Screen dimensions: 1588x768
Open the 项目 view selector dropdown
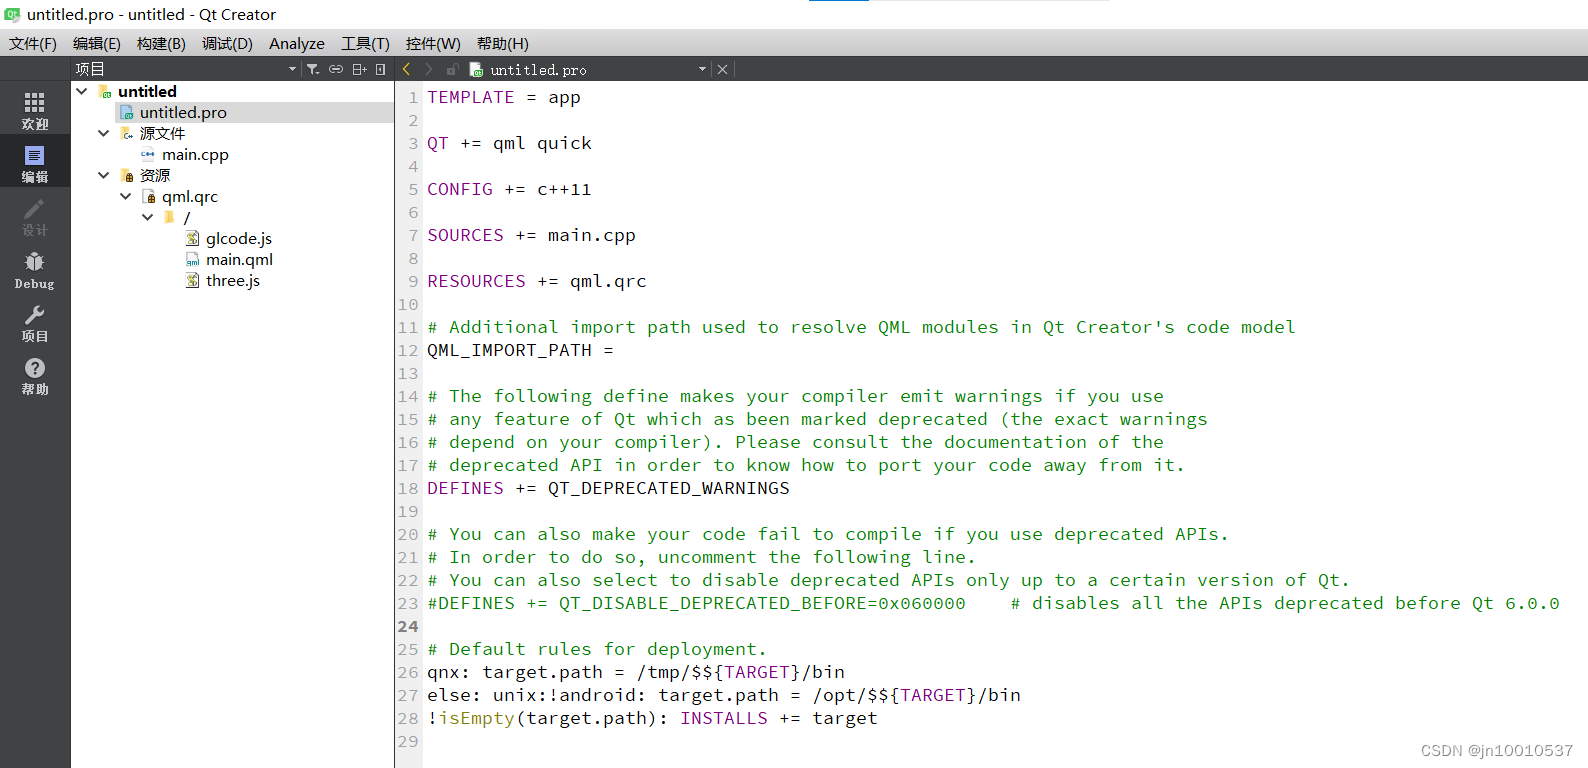point(292,69)
